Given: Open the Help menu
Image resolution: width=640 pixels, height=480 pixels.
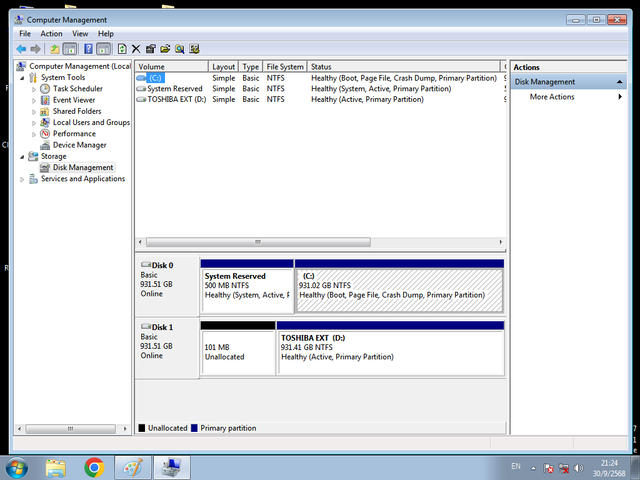Looking at the screenshot, I should (x=106, y=33).
